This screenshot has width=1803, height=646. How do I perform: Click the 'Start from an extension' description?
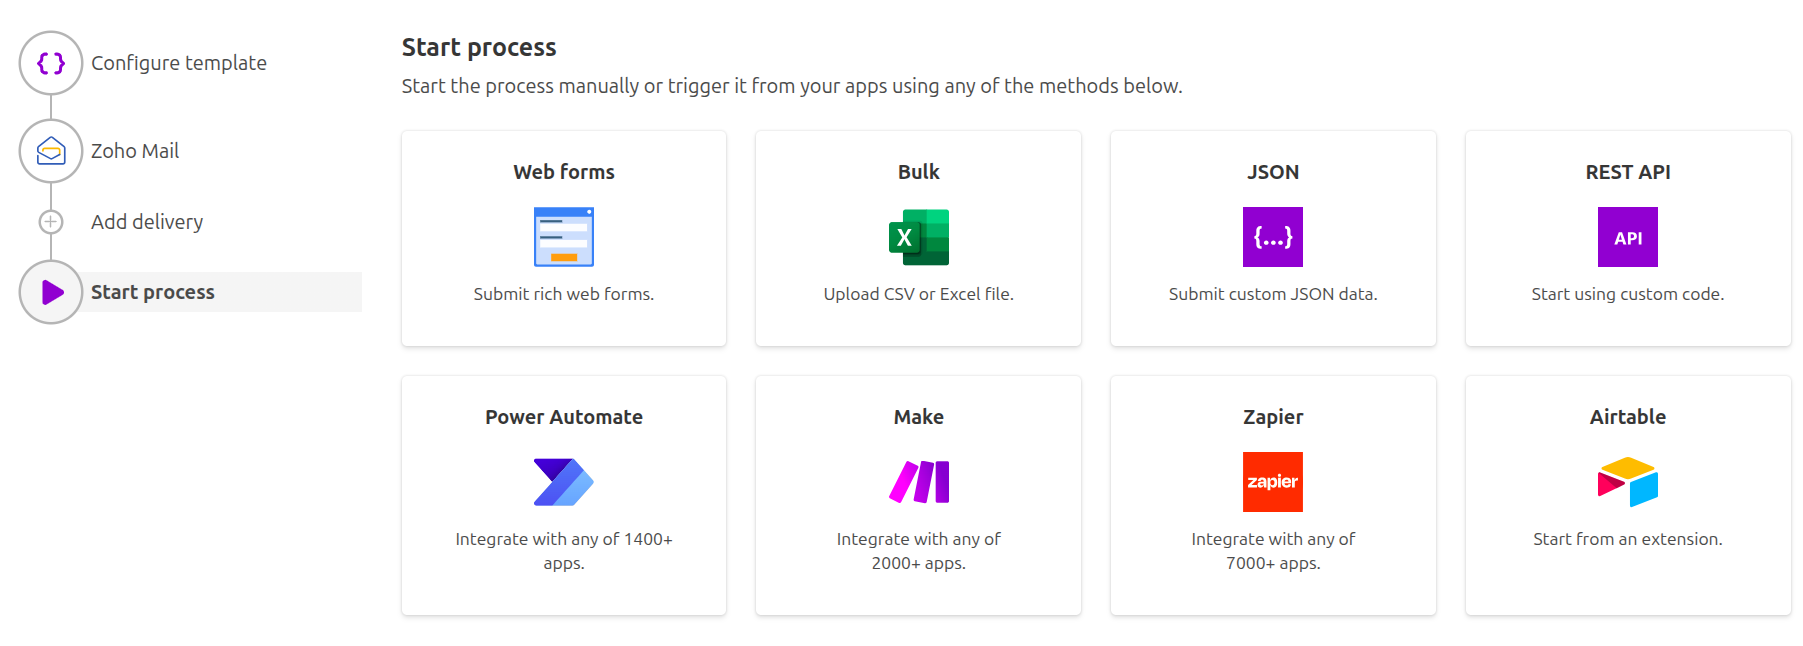pos(1627,539)
